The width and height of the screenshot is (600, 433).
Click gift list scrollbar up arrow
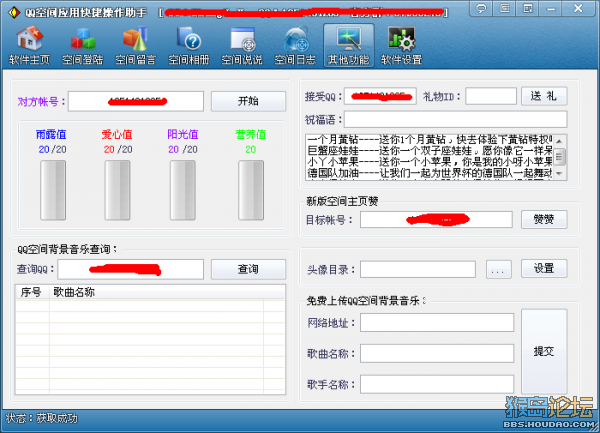pos(559,141)
